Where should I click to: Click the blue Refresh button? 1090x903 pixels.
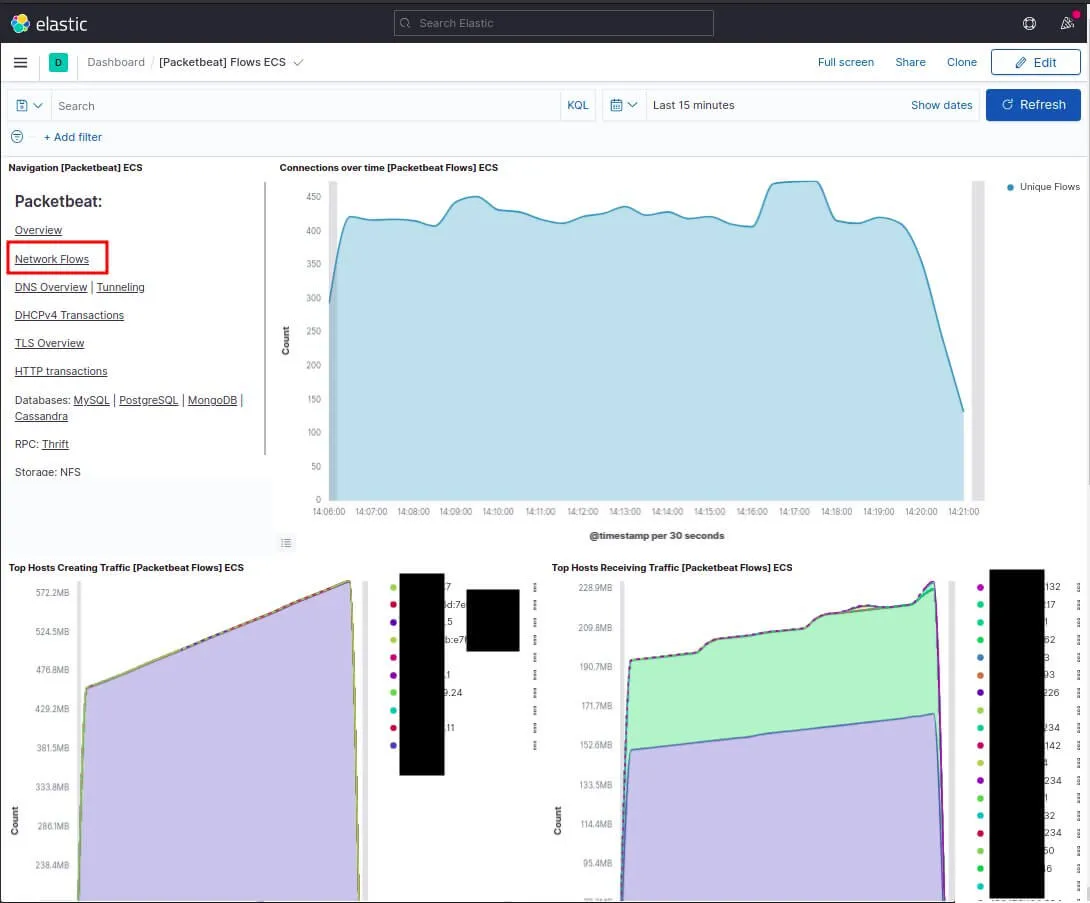(1033, 105)
